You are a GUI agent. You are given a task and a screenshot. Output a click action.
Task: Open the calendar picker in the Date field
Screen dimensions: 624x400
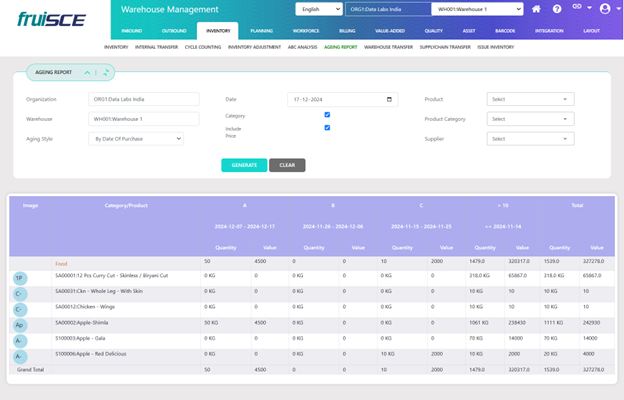391,99
